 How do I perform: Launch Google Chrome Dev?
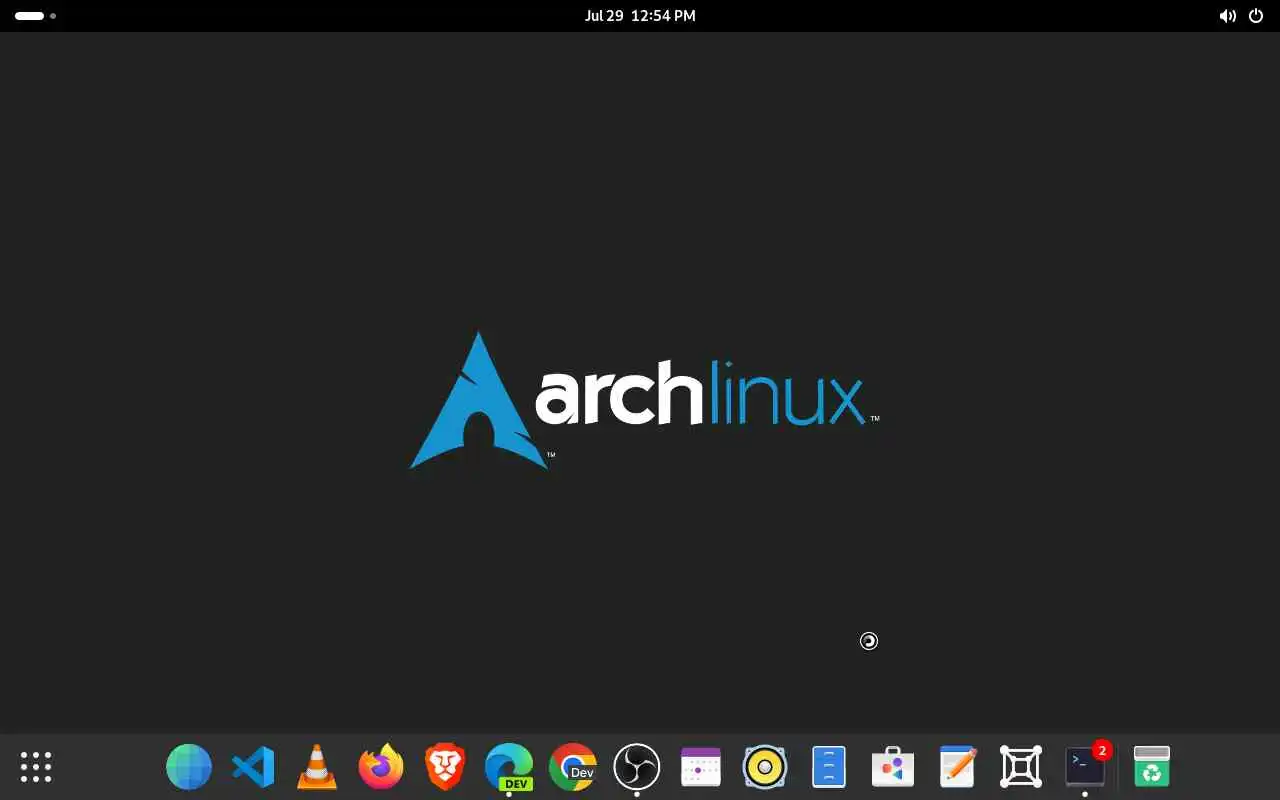[x=573, y=767]
